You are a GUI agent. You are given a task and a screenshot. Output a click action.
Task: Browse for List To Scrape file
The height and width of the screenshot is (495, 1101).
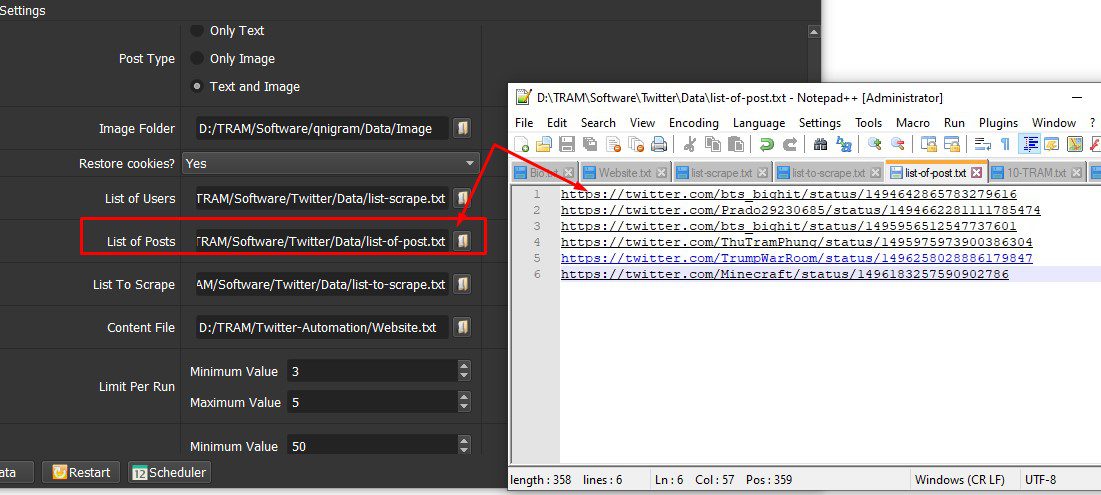coord(462,284)
